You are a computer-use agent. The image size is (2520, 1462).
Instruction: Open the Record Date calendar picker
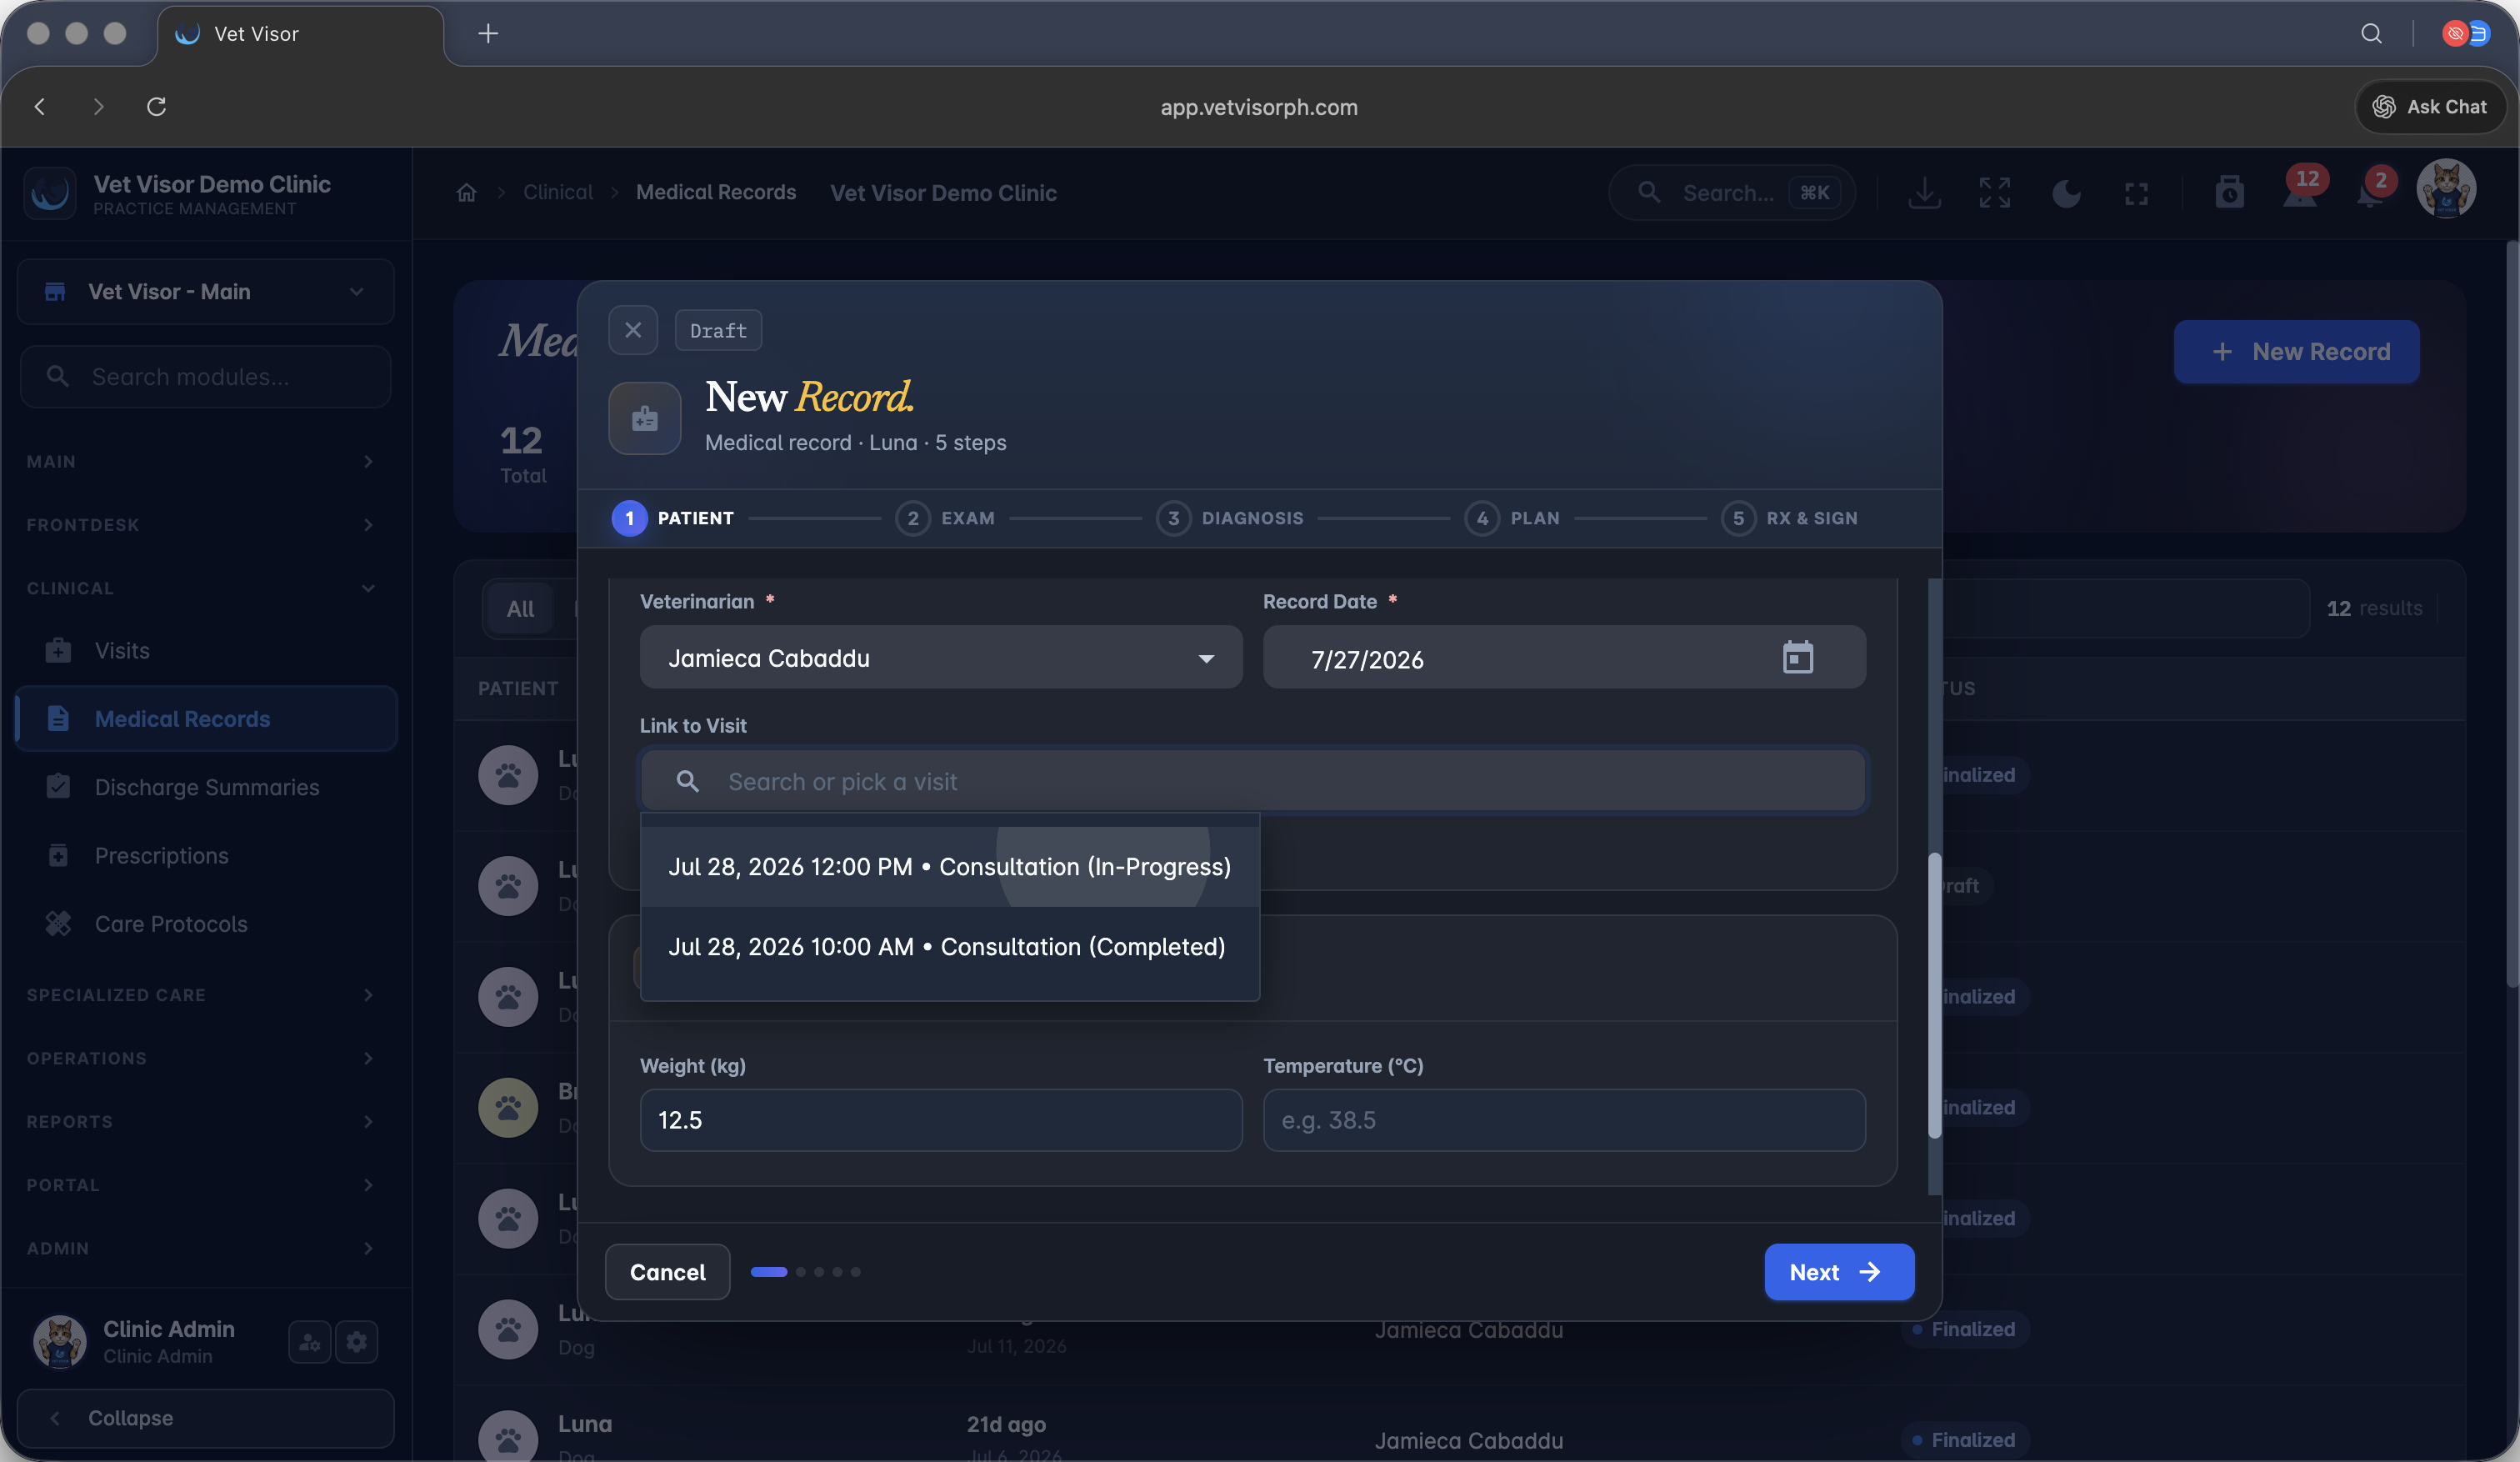(1797, 658)
